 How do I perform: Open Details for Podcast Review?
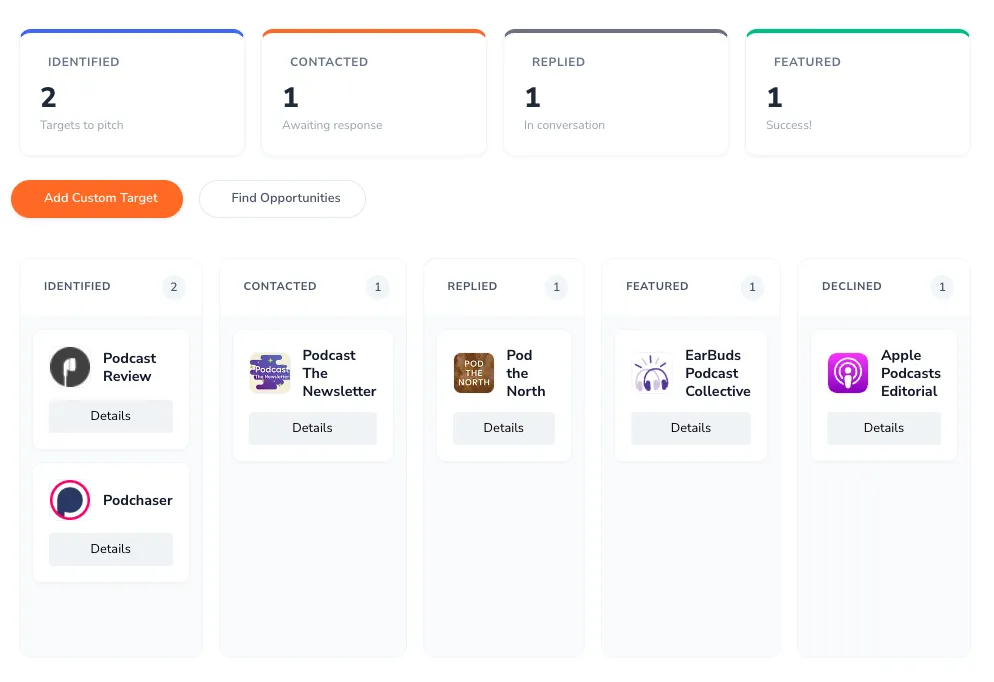tap(111, 416)
